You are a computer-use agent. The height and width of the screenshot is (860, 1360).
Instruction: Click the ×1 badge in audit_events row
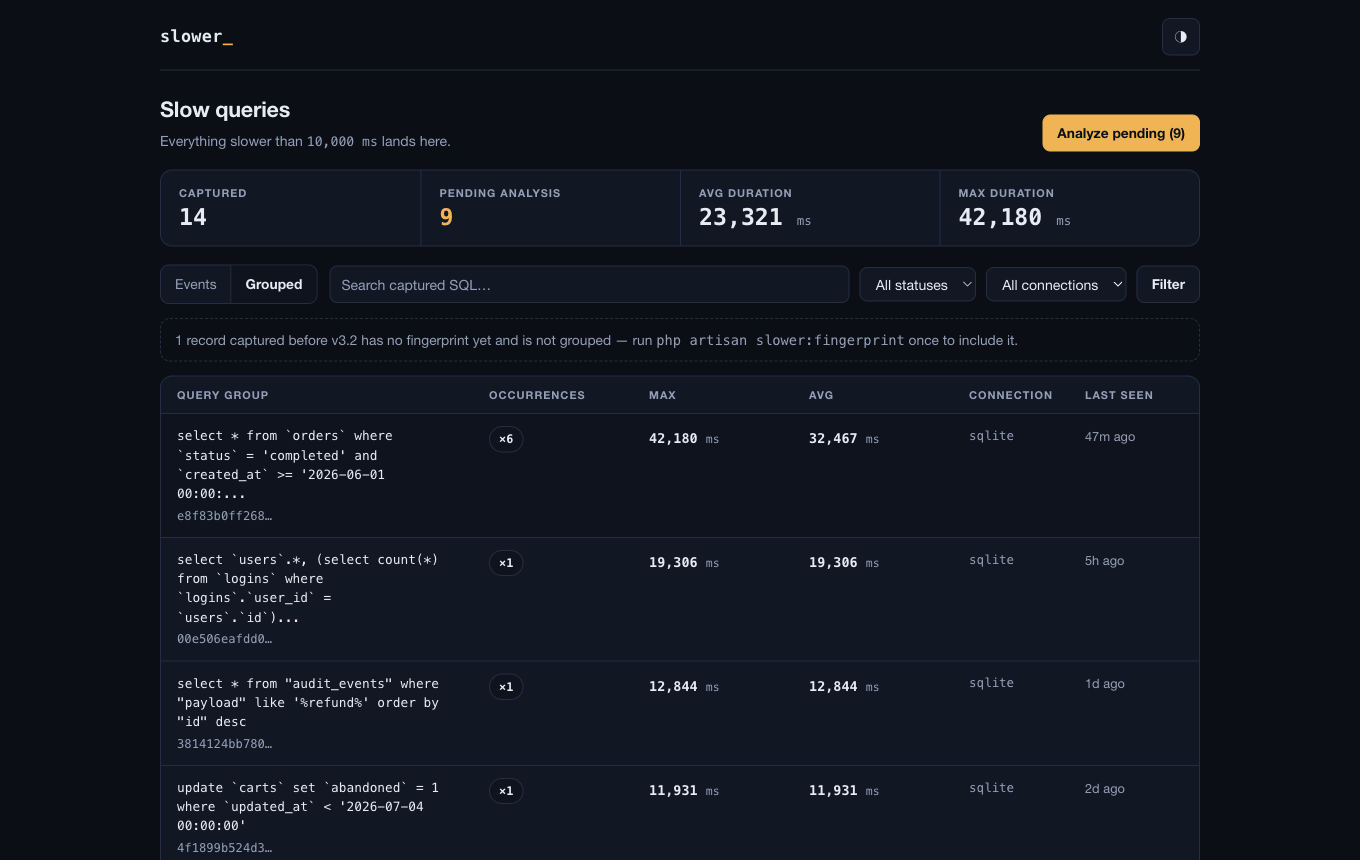pos(506,687)
